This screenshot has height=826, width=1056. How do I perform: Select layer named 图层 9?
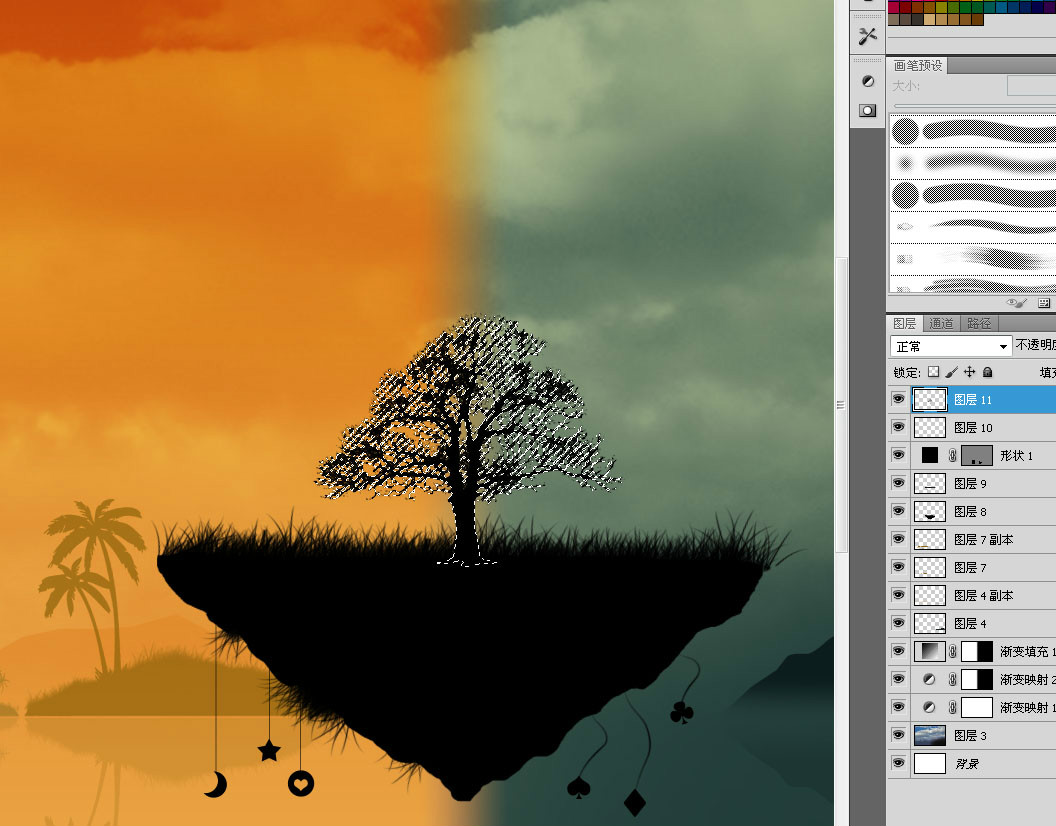tap(970, 484)
